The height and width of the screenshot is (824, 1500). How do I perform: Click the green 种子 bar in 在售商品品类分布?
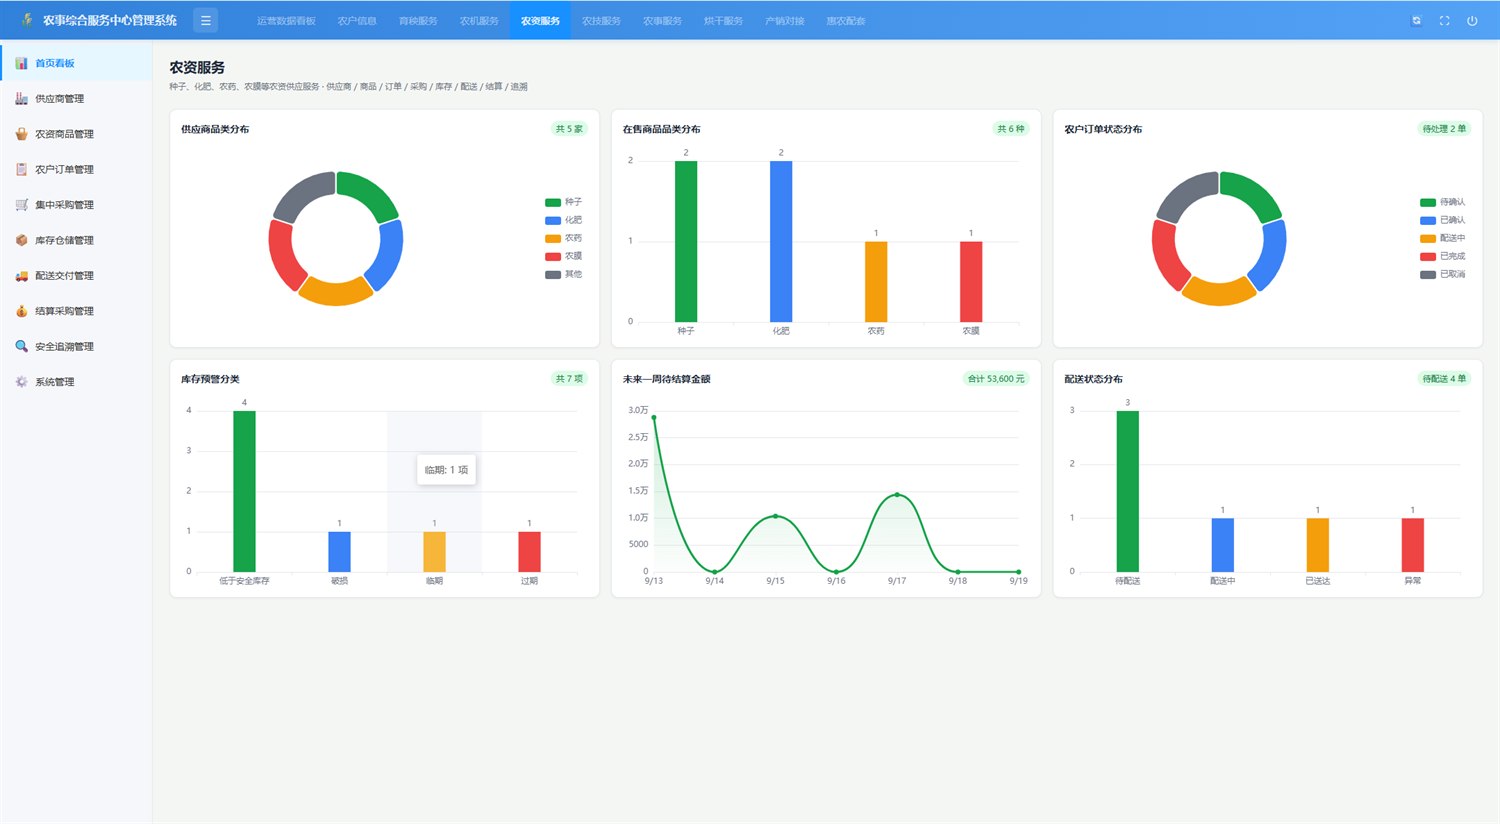686,241
